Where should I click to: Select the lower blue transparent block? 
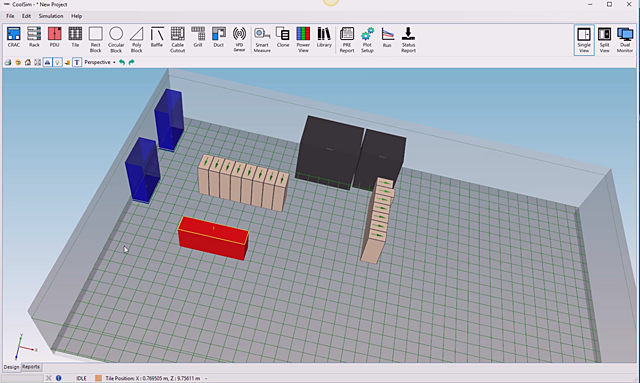pos(142,170)
